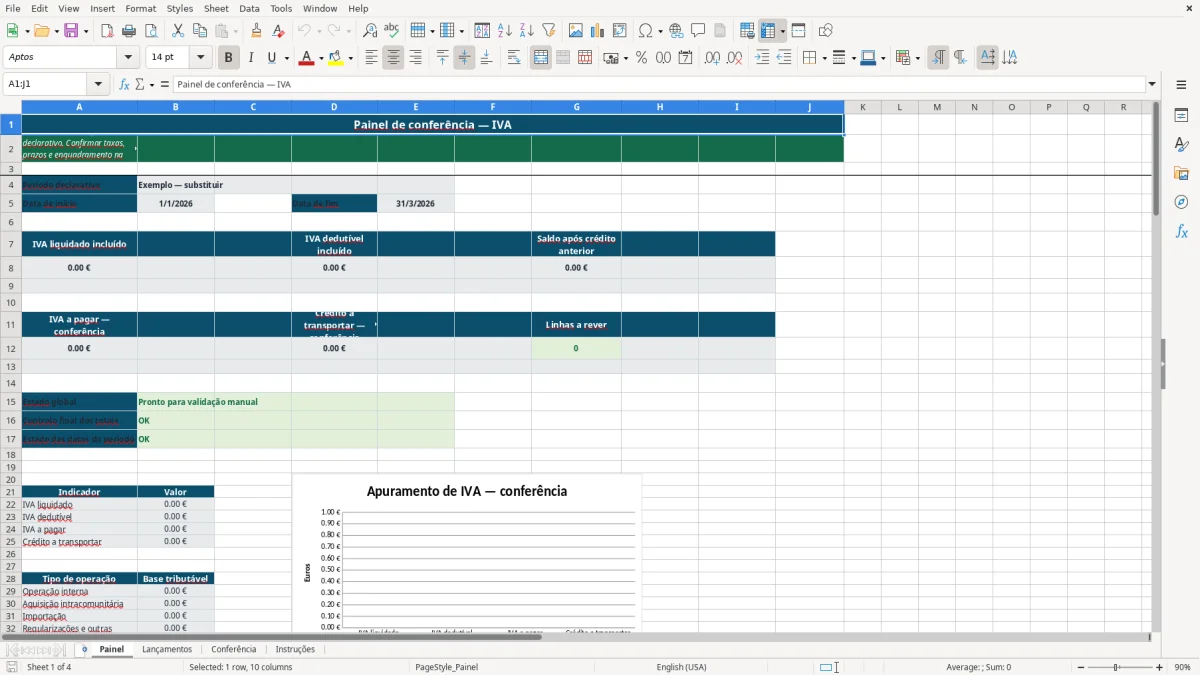Open the Sheet menu
Screen dimensions: 1200x675
pyautogui.click(x=216, y=8)
